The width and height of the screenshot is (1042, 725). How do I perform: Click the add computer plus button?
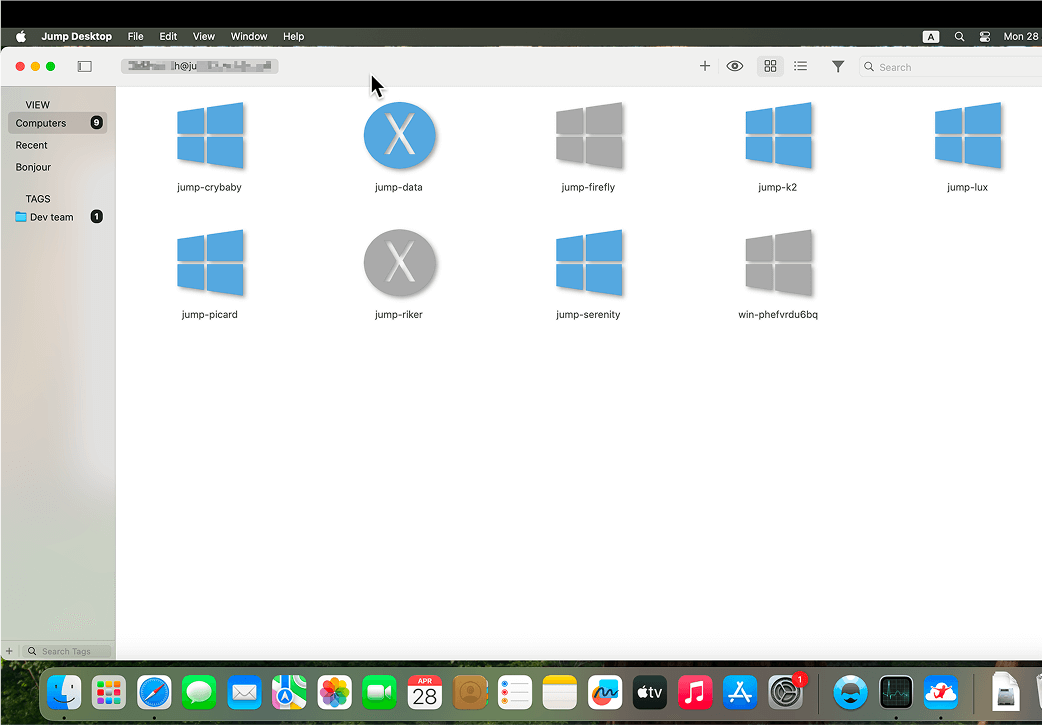[x=704, y=66]
